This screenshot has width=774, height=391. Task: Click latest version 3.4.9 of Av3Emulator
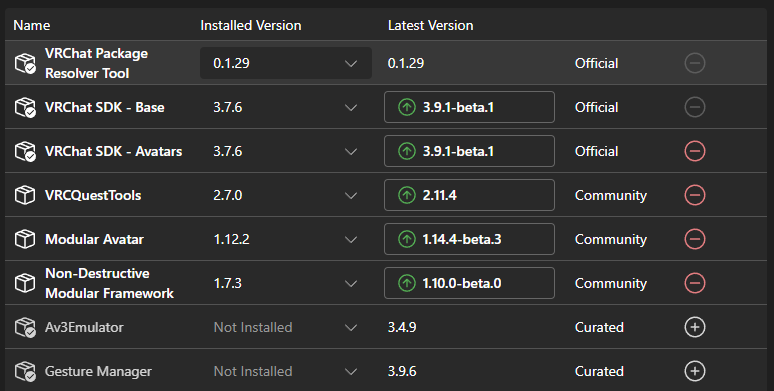point(402,327)
